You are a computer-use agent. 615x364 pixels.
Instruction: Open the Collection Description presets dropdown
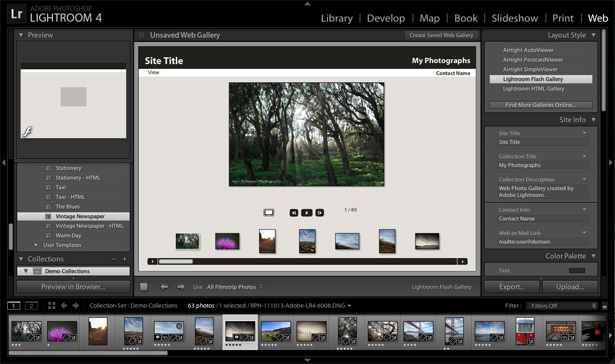584,179
